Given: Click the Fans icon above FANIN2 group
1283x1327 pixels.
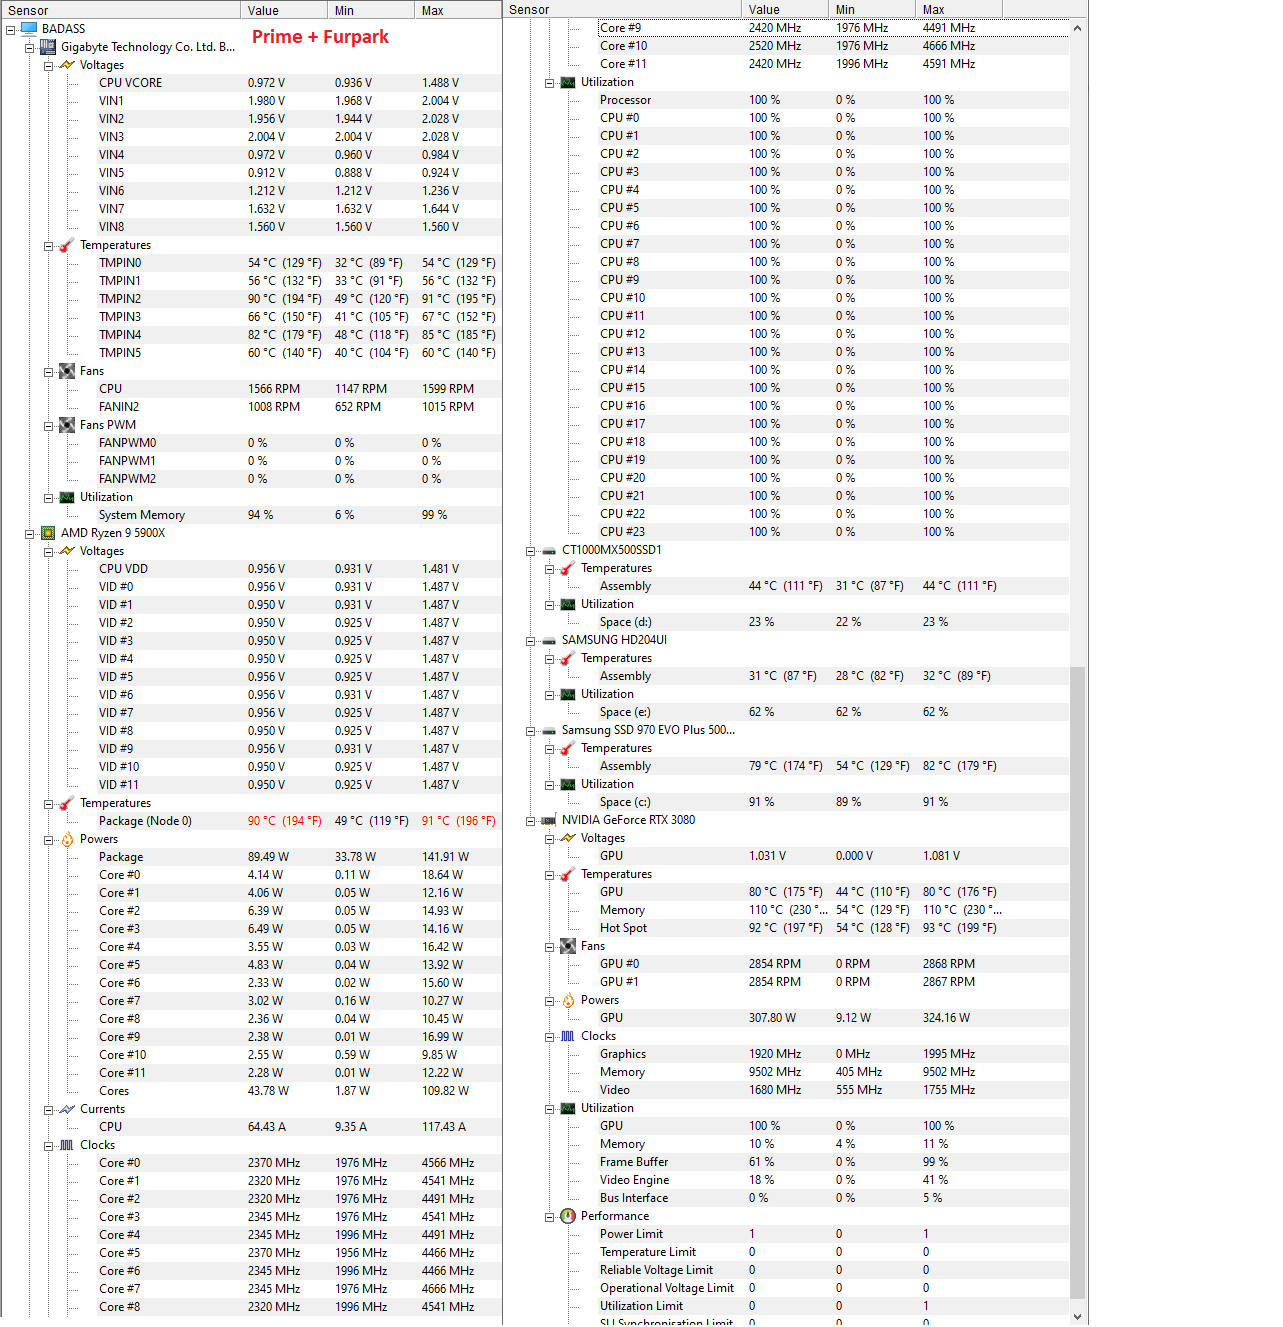Looking at the screenshot, I should (x=67, y=371).
